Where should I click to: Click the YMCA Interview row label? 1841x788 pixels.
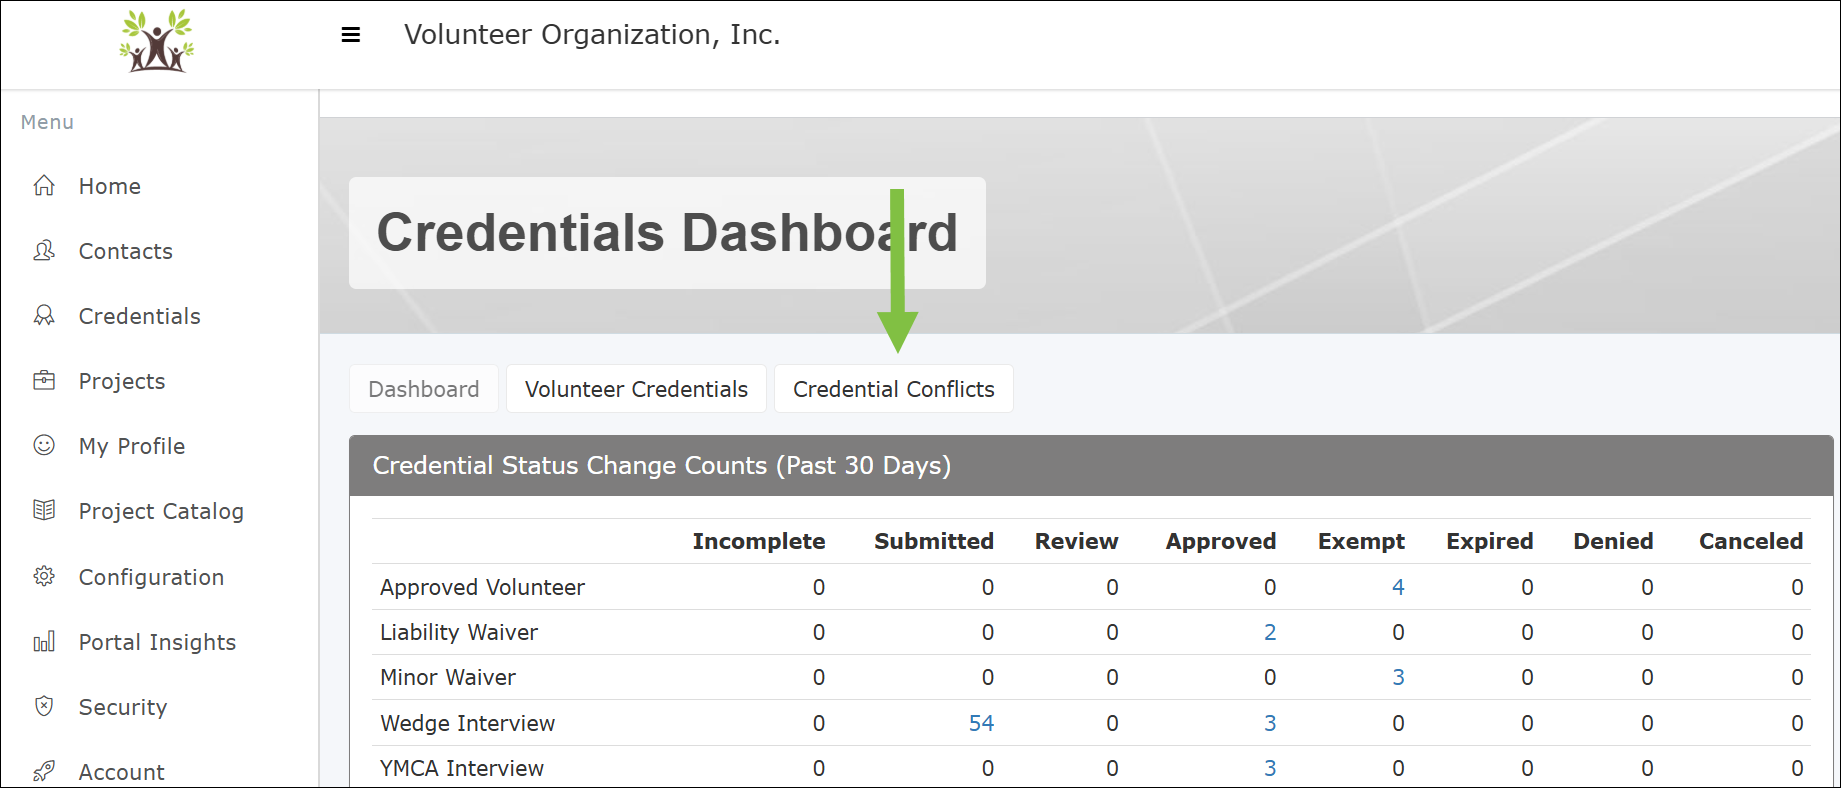(462, 768)
